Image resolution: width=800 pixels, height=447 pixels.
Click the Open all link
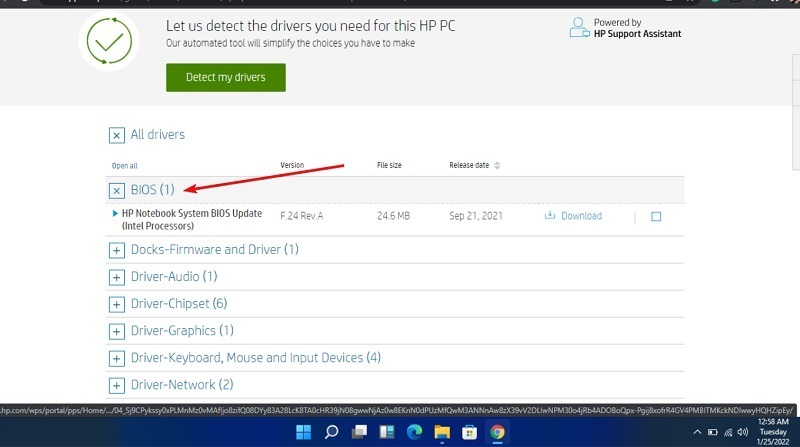(124, 166)
